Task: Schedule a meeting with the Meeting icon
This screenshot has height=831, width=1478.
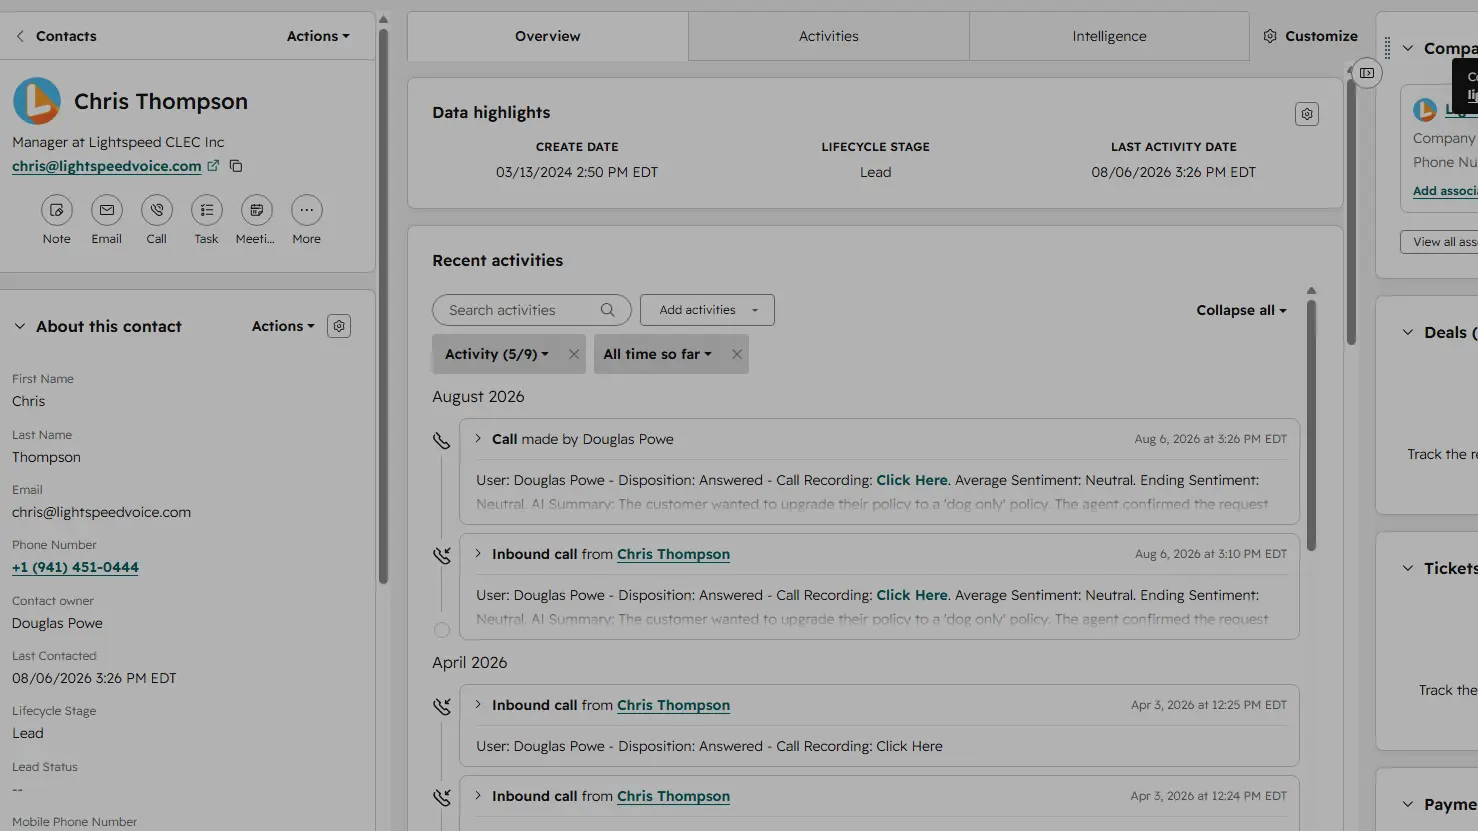Action: 257,210
